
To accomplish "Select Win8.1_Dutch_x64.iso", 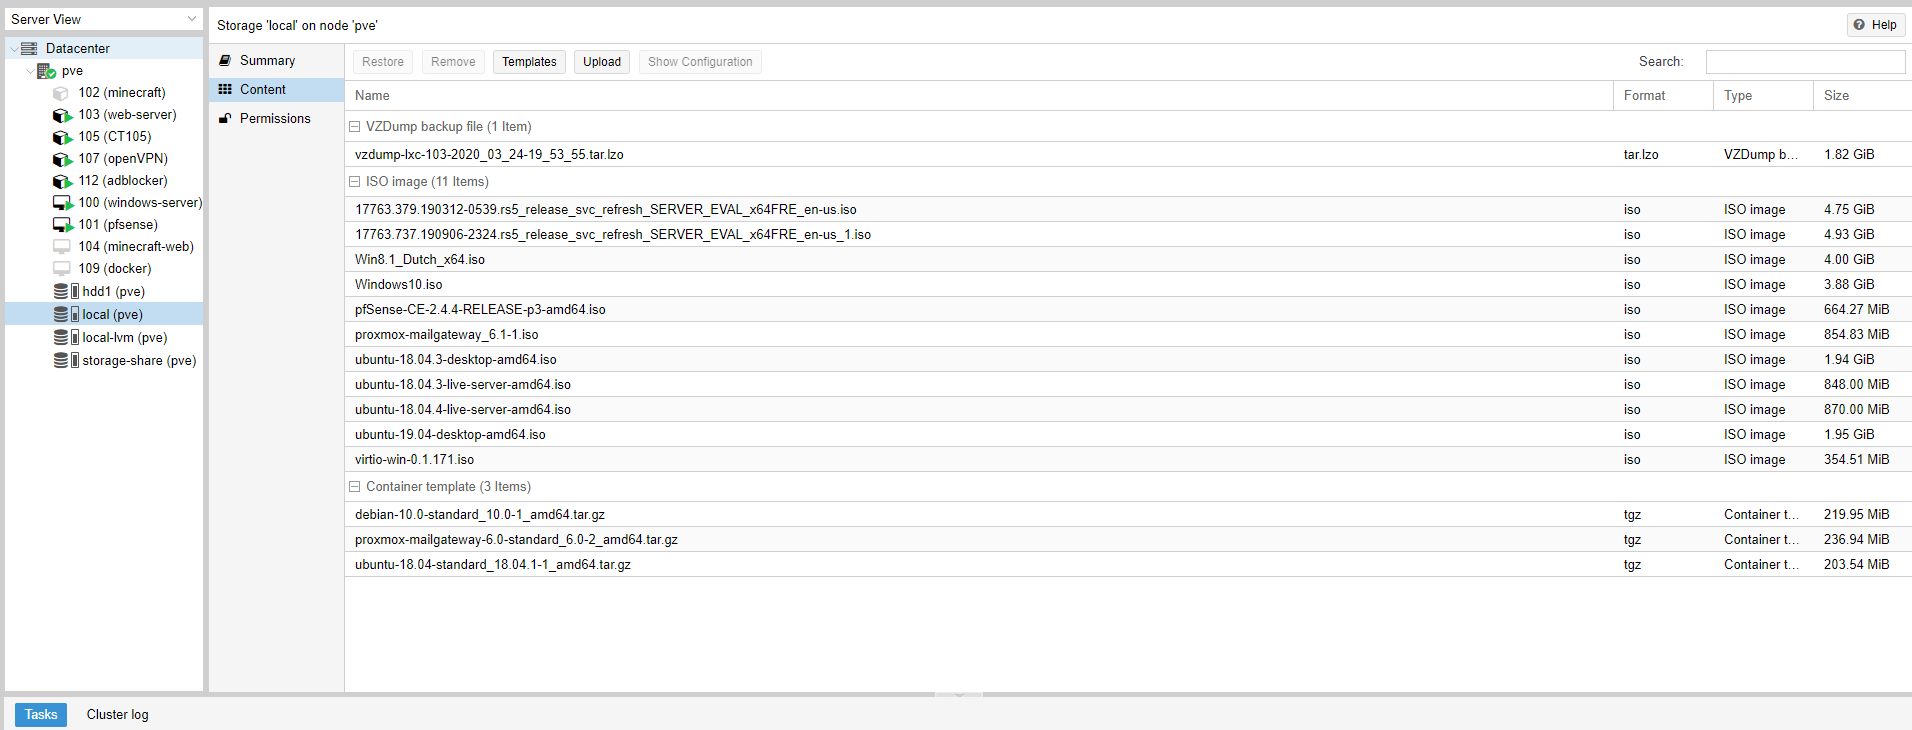I will click(1128, 259).
